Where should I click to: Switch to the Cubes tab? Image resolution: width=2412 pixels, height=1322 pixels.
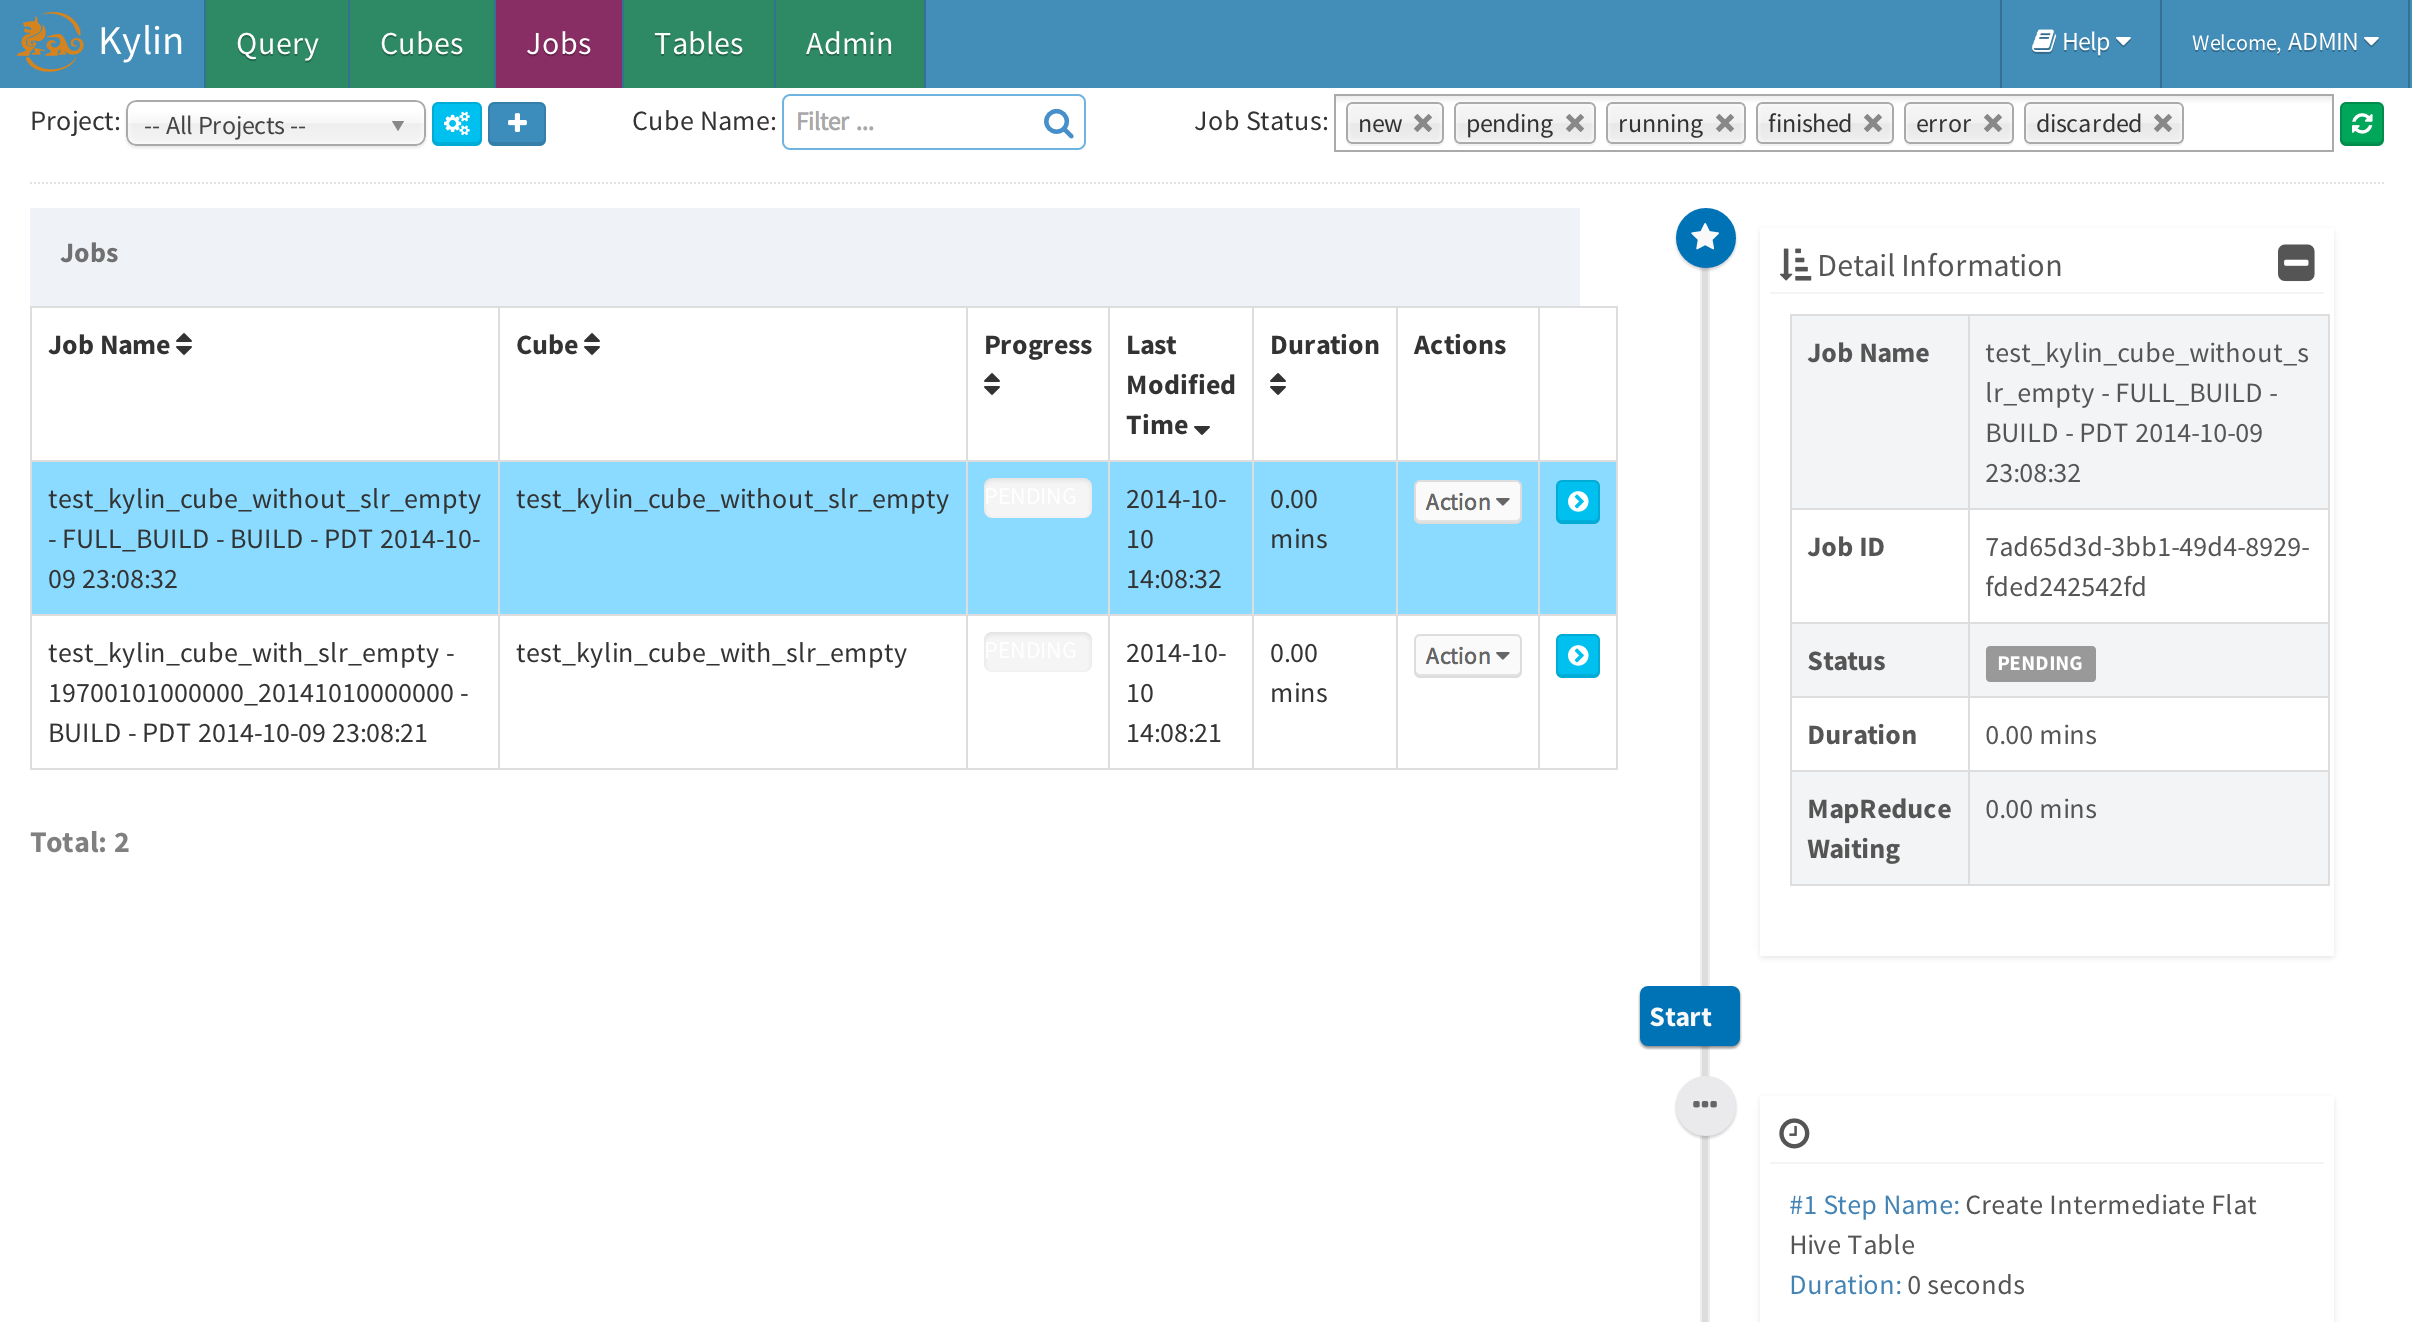click(x=422, y=43)
